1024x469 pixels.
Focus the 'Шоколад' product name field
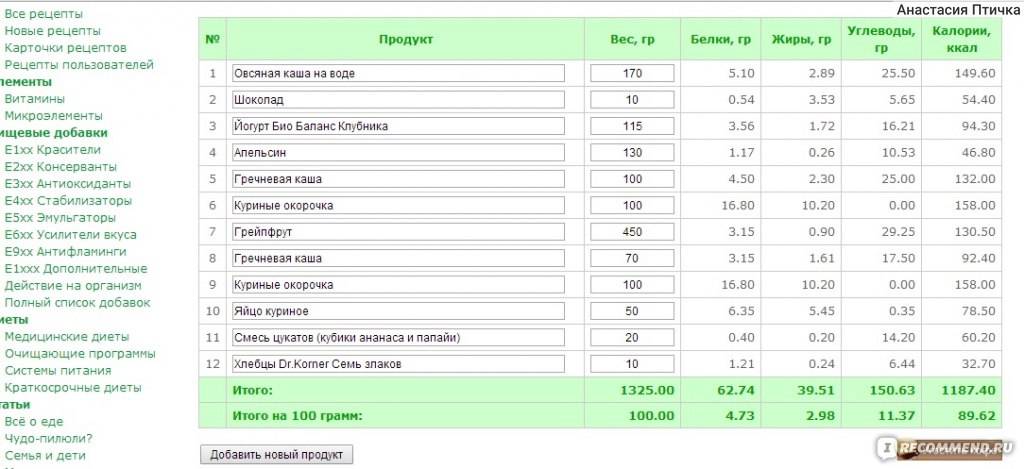pyautogui.click(x=397, y=100)
